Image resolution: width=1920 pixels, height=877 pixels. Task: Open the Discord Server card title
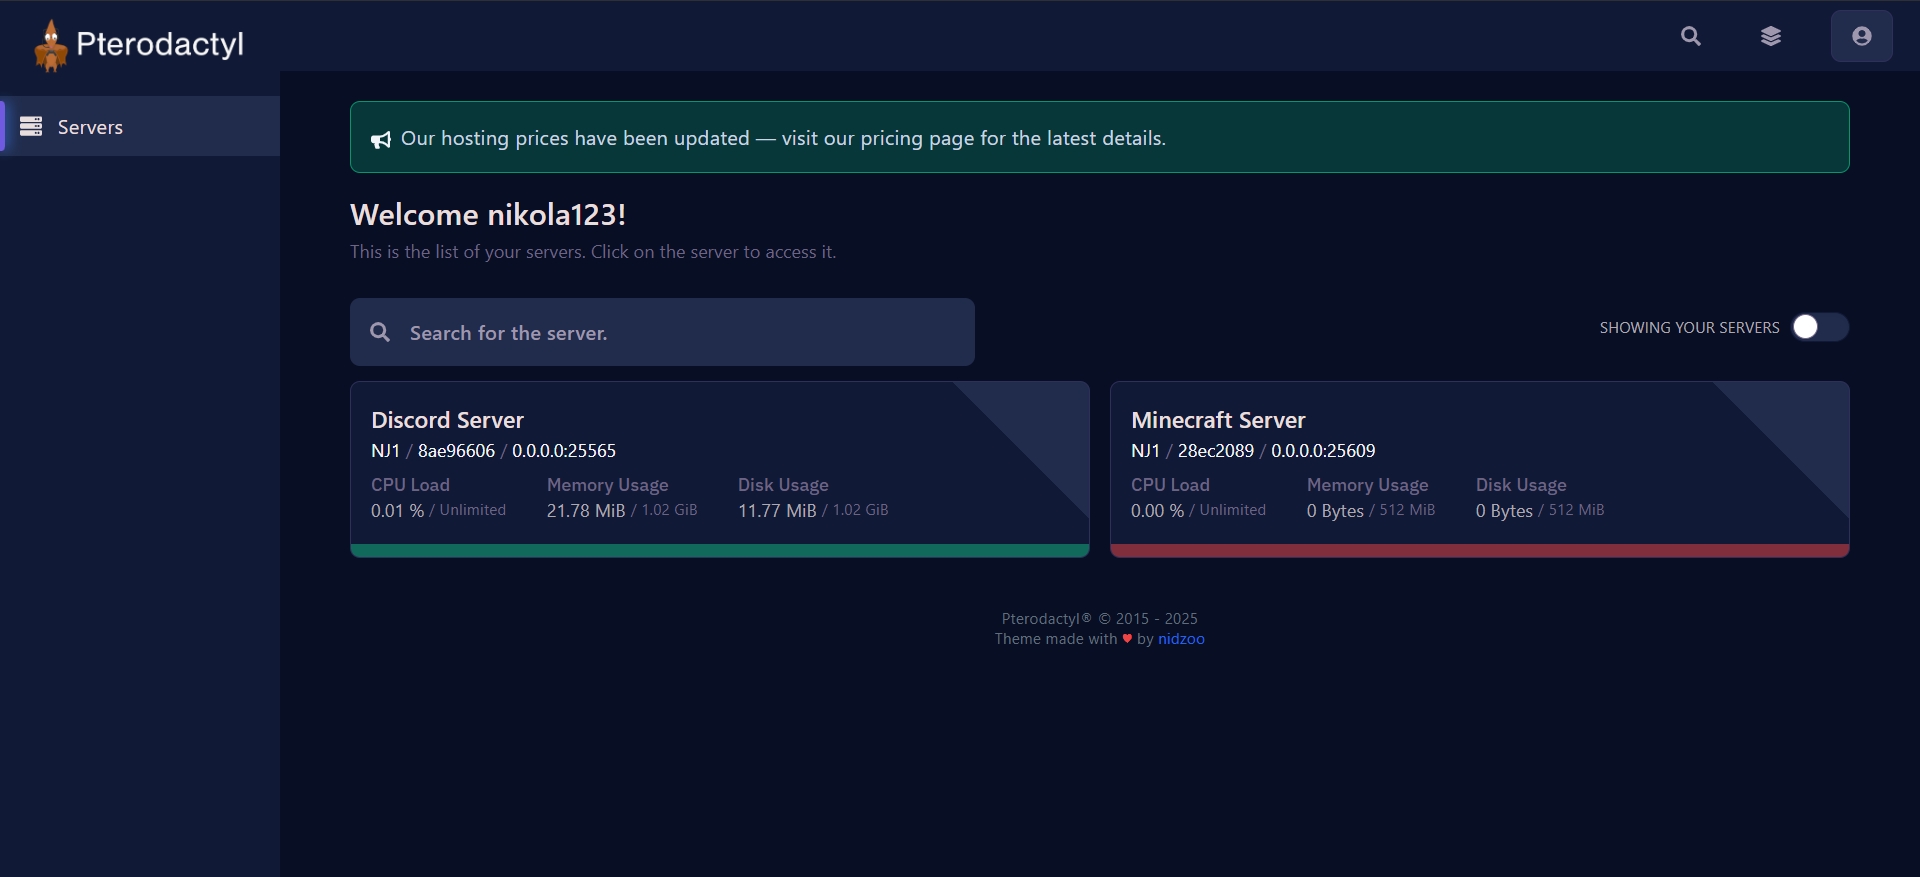tap(447, 420)
